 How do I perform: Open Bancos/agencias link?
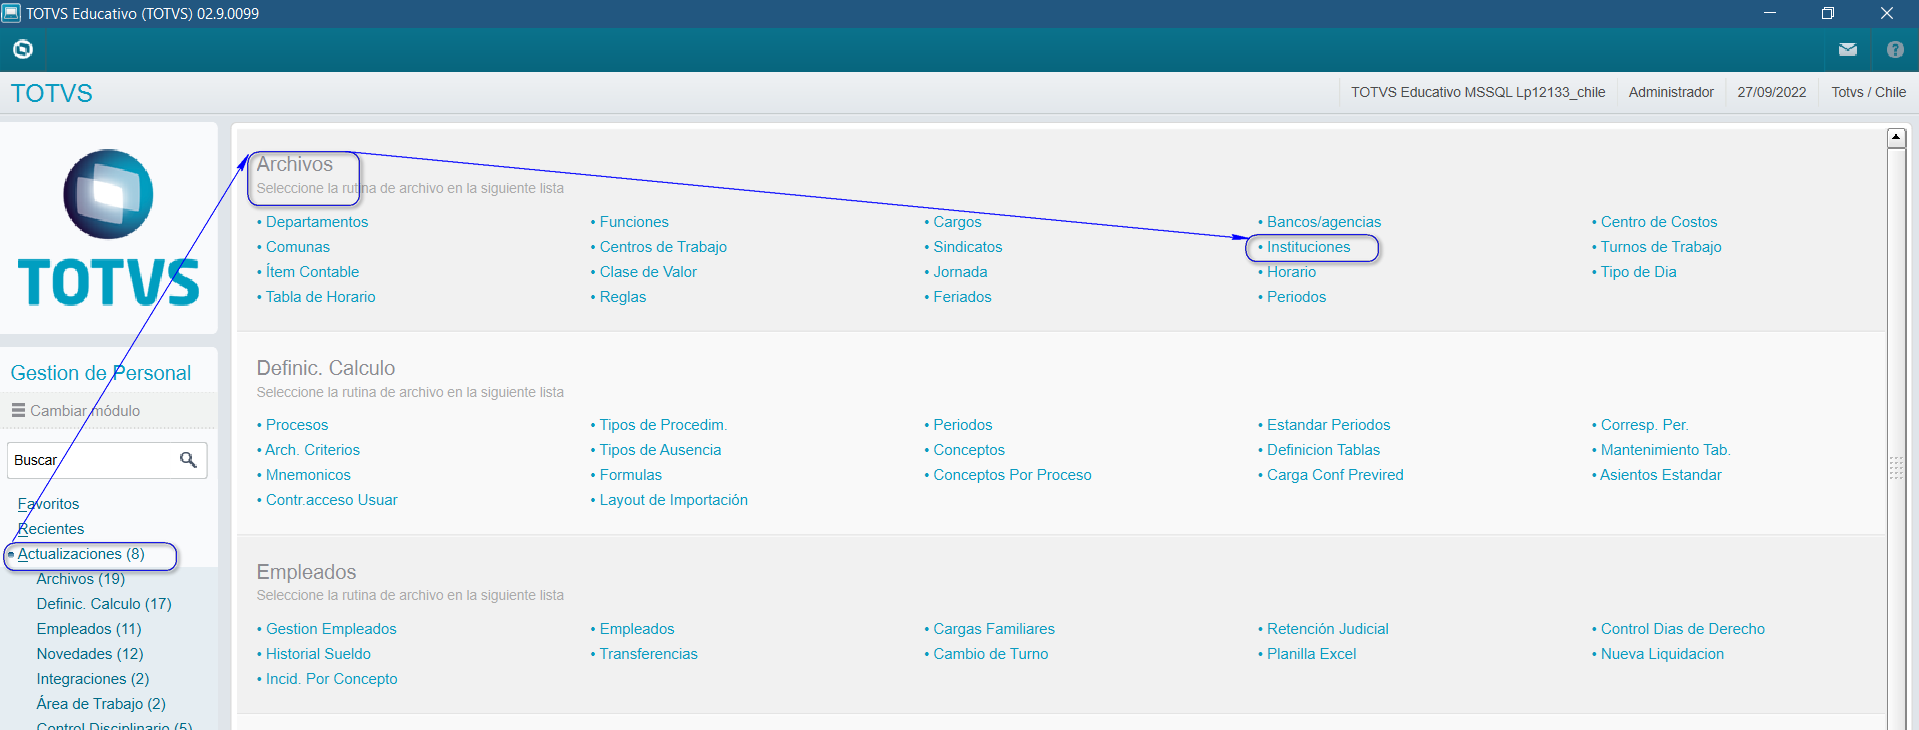[x=1323, y=222]
